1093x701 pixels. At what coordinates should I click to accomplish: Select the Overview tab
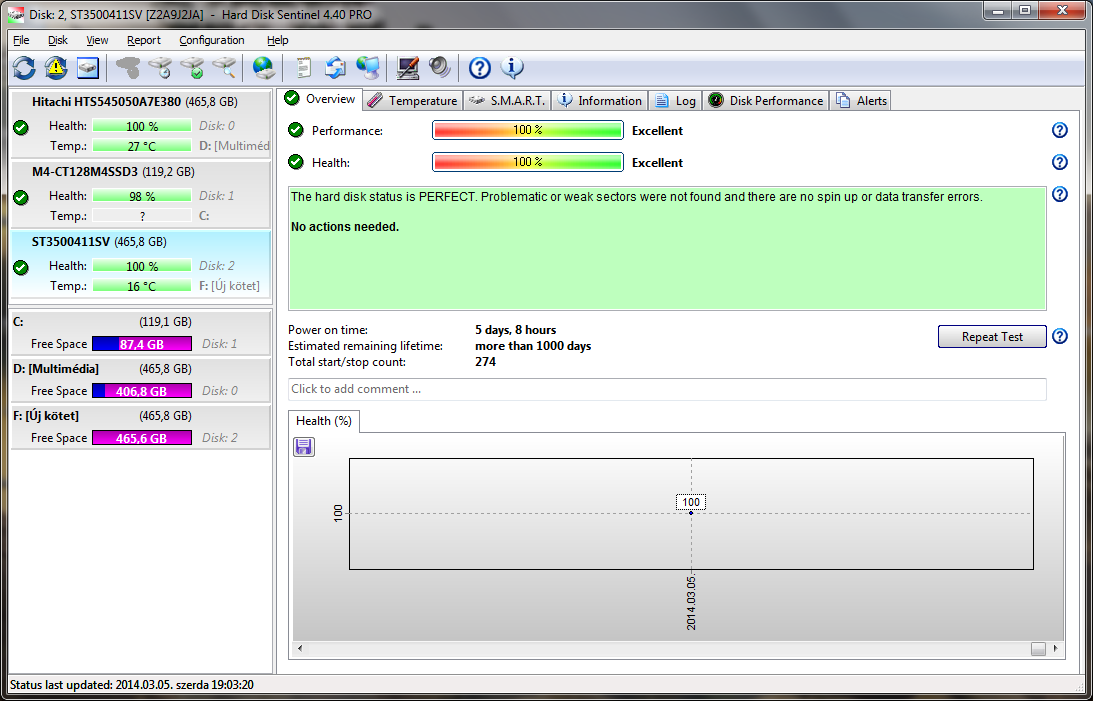click(x=320, y=99)
